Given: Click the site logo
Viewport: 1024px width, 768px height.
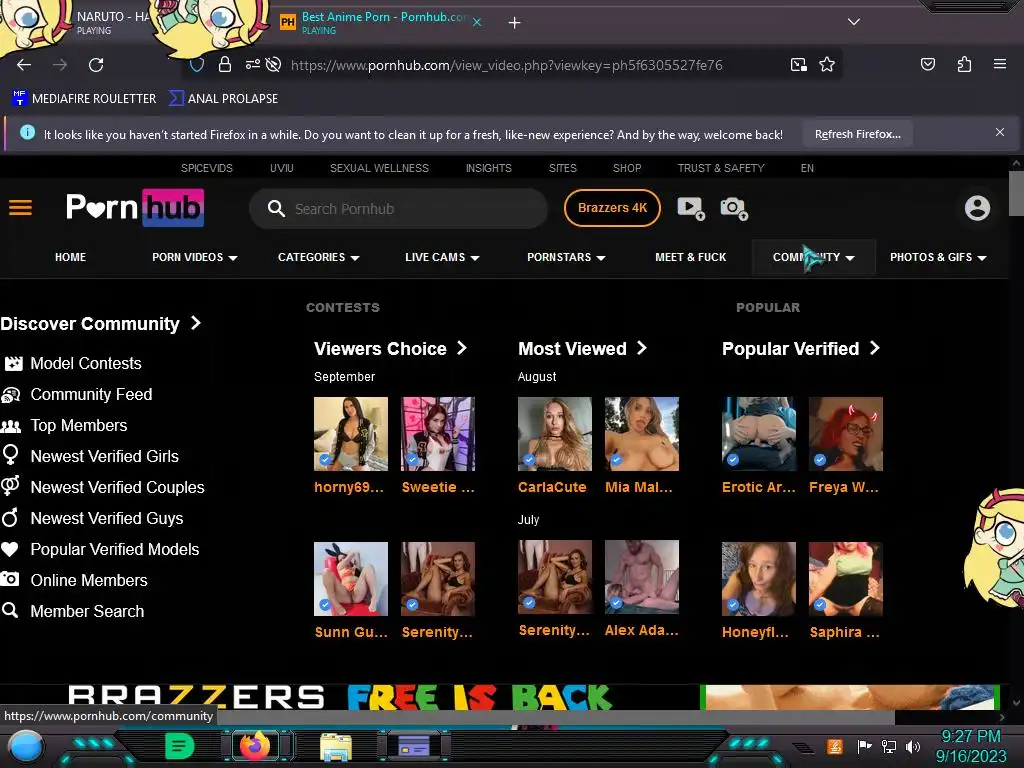Looking at the screenshot, I should pos(135,208).
